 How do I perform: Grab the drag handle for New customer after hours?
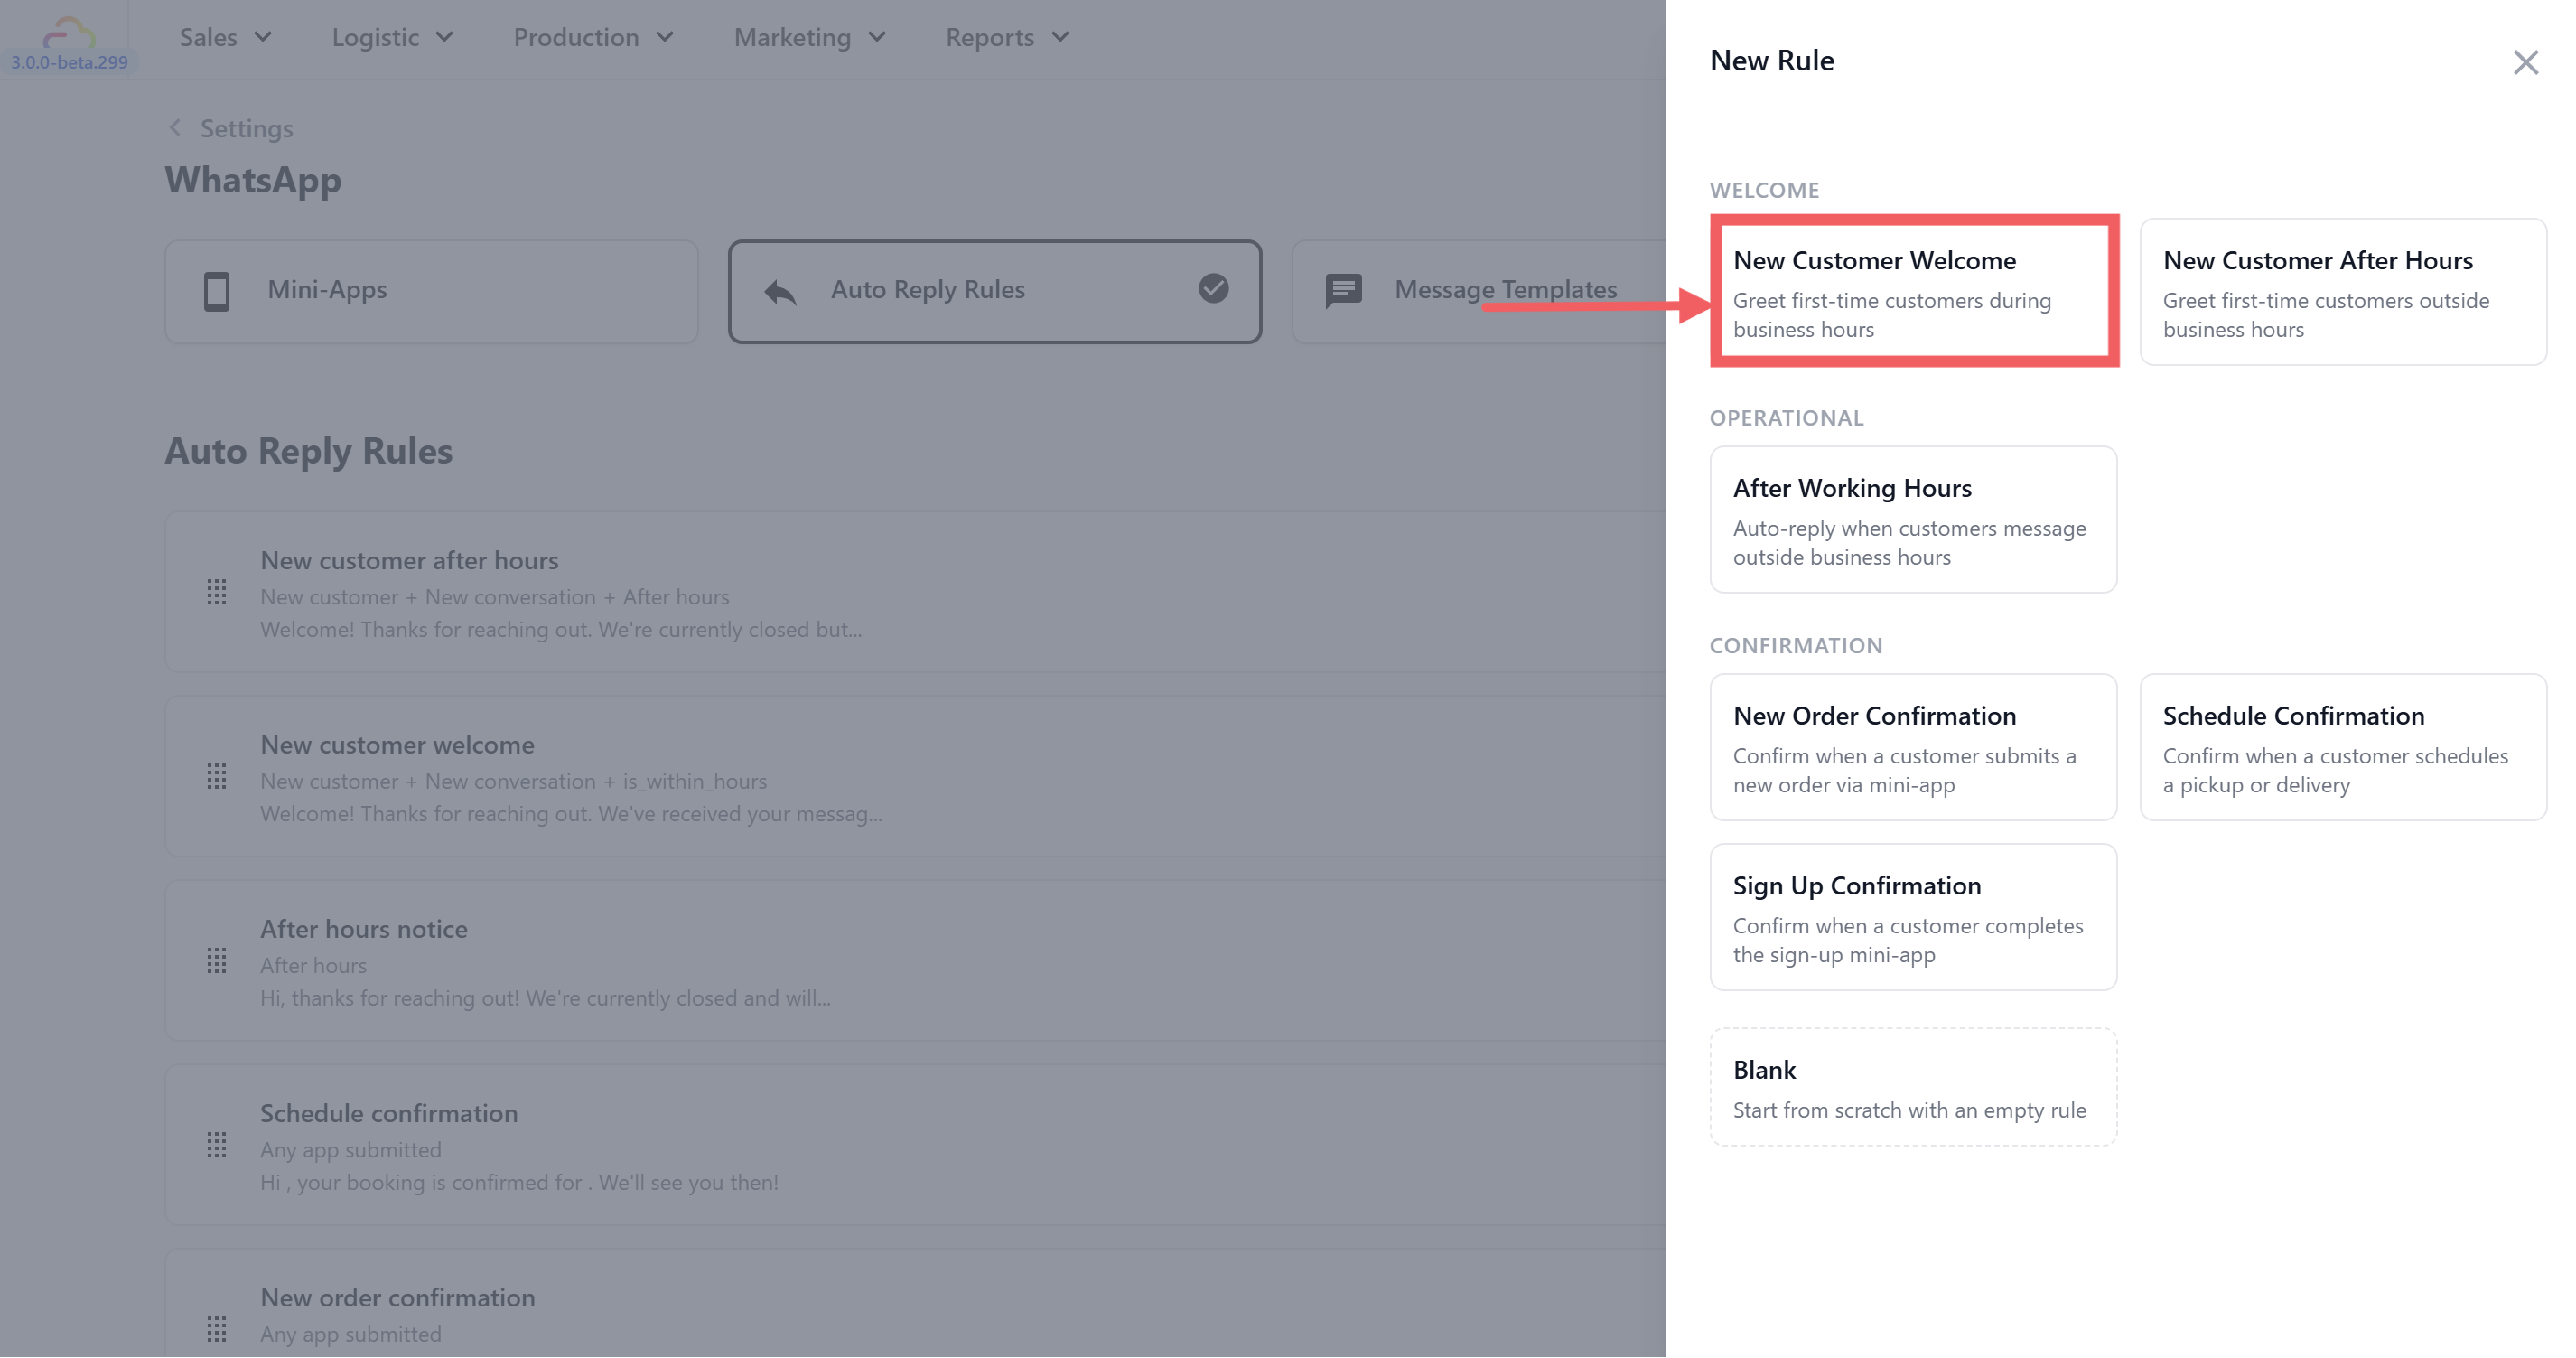pos(216,592)
